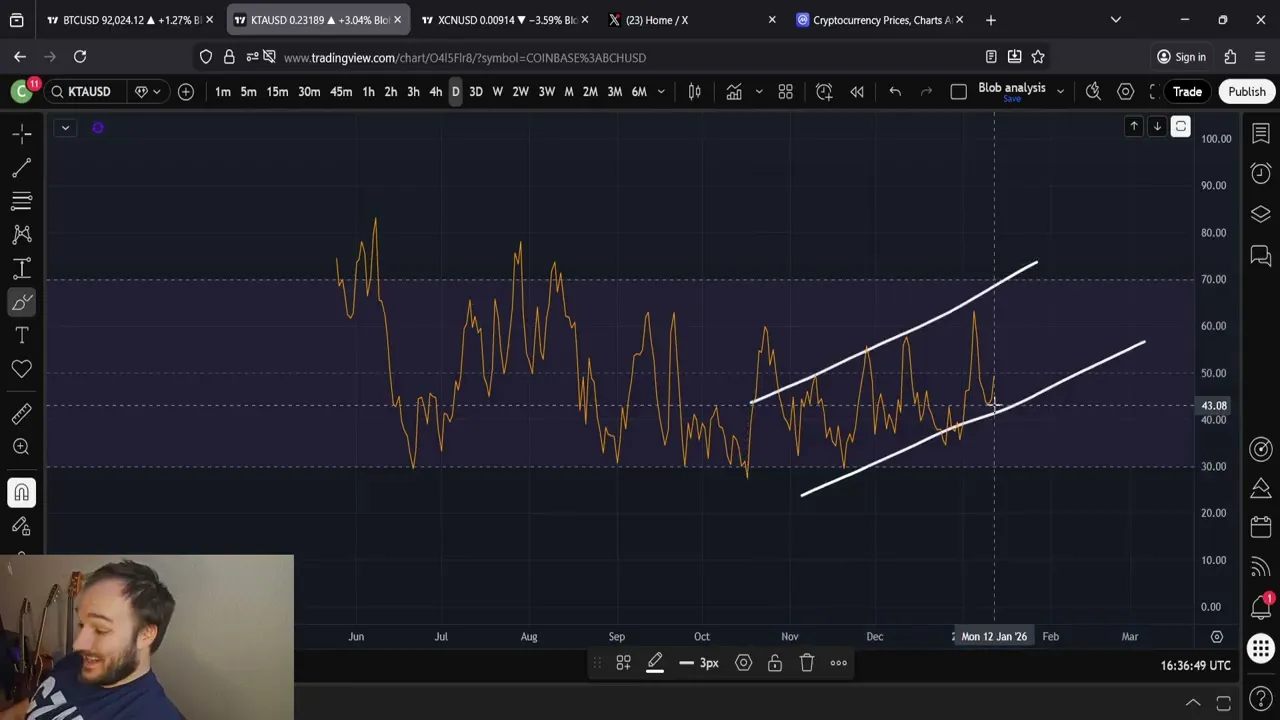
Task: Open quick search lightning magnifier
Action: click(1093, 92)
